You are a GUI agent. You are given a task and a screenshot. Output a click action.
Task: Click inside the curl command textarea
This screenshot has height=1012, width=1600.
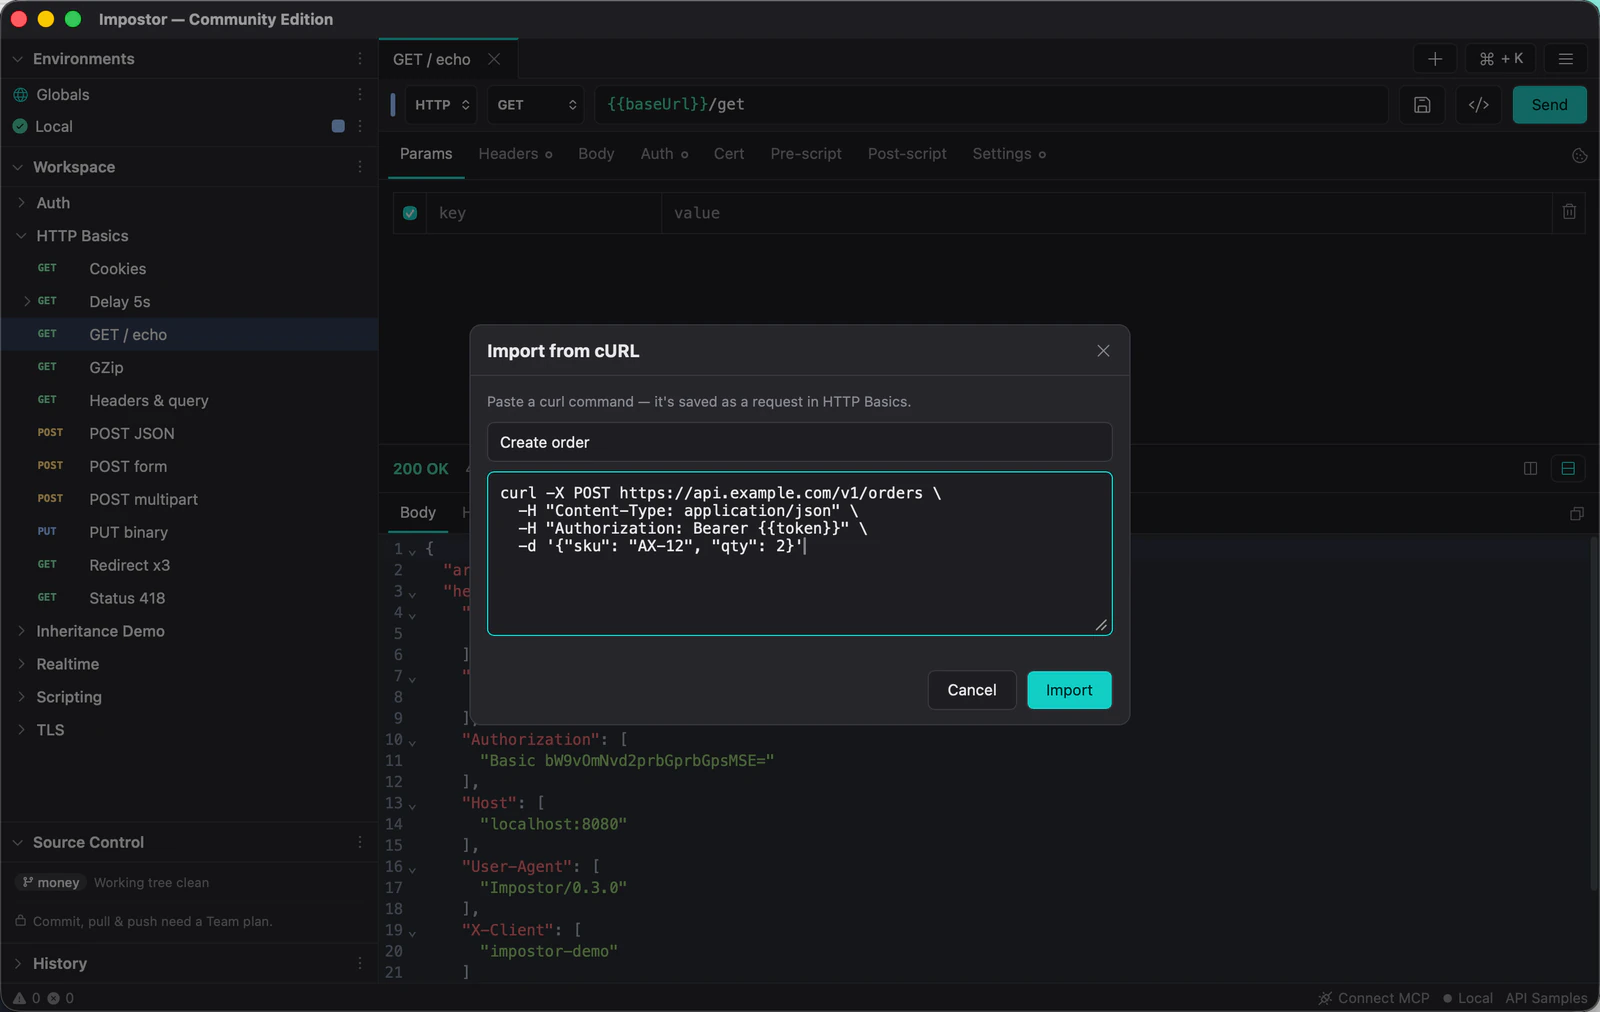pos(799,553)
